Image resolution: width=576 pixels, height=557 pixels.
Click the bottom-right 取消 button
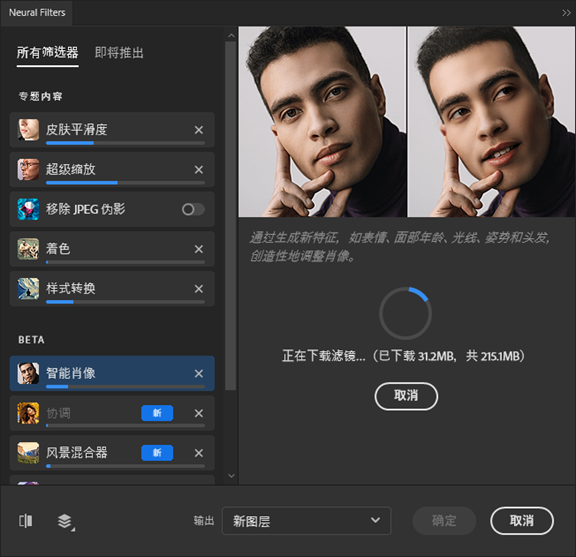(x=522, y=521)
